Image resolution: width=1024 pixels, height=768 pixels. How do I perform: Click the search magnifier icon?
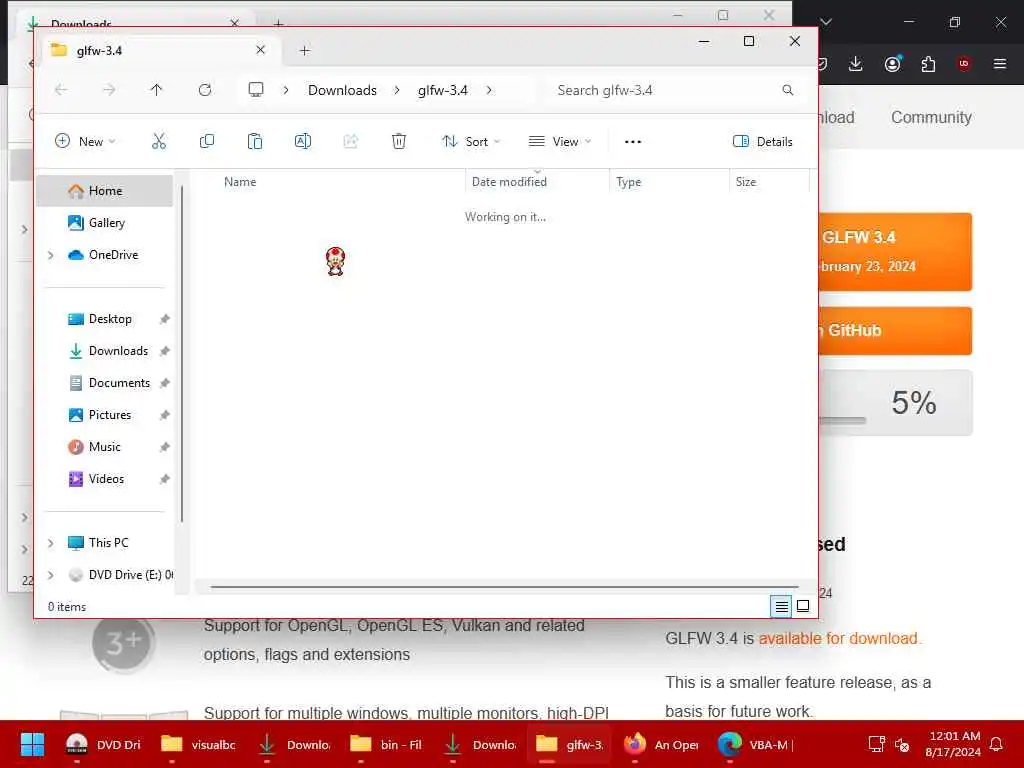[x=788, y=90]
